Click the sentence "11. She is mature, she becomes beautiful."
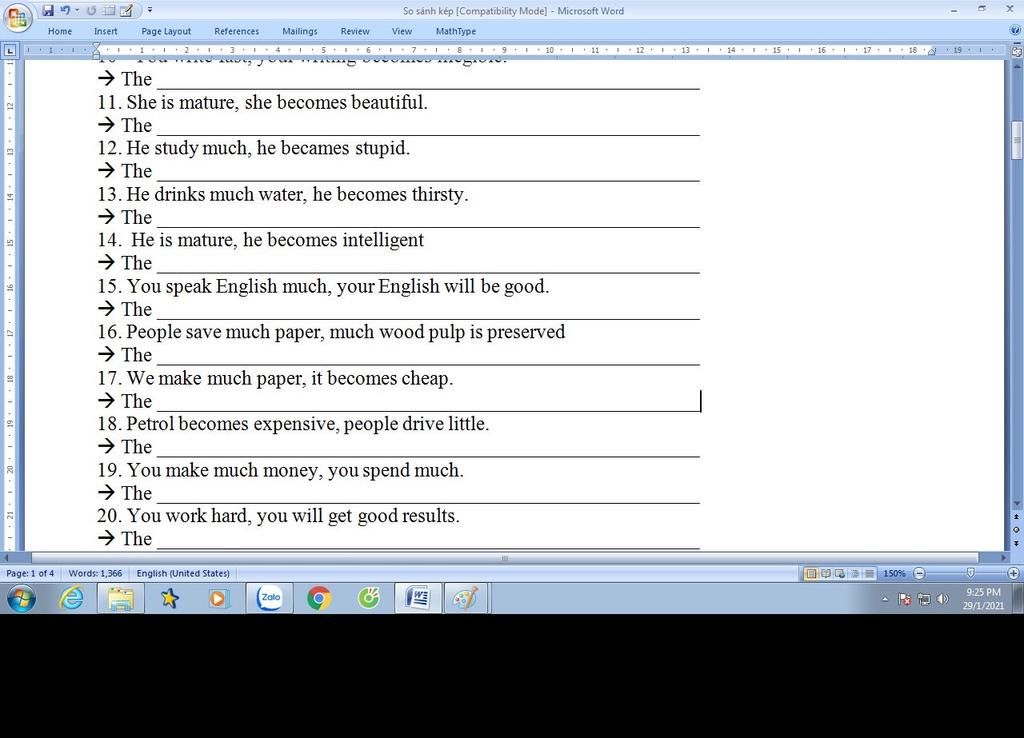The height and width of the screenshot is (738, 1024). point(263,103)
